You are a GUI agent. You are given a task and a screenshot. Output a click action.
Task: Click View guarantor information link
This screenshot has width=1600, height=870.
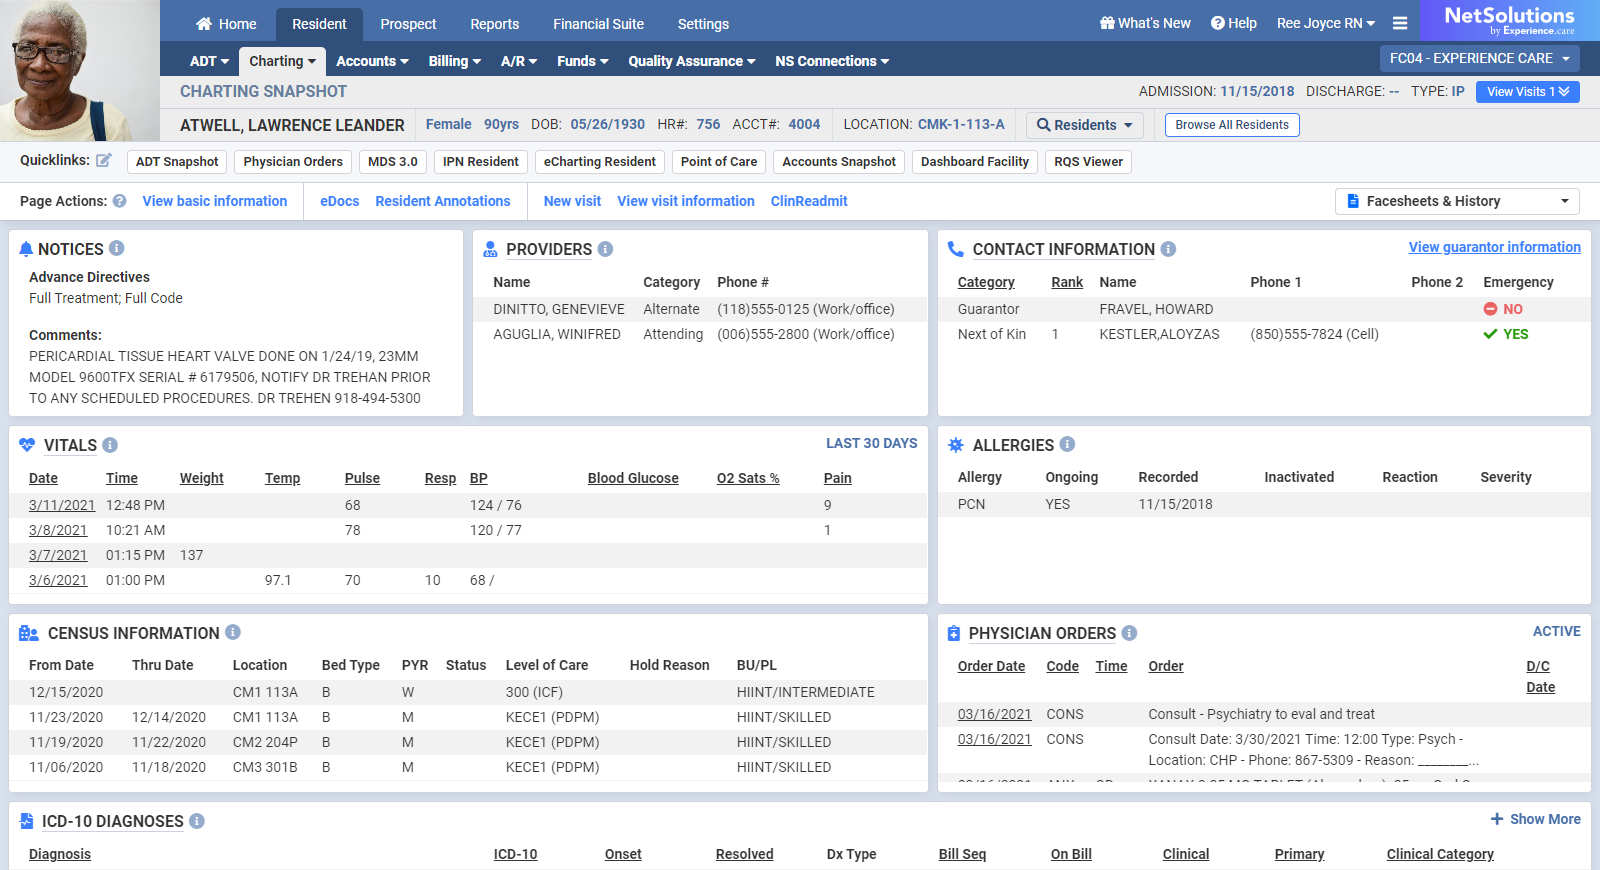click(x=1495, y=247)
